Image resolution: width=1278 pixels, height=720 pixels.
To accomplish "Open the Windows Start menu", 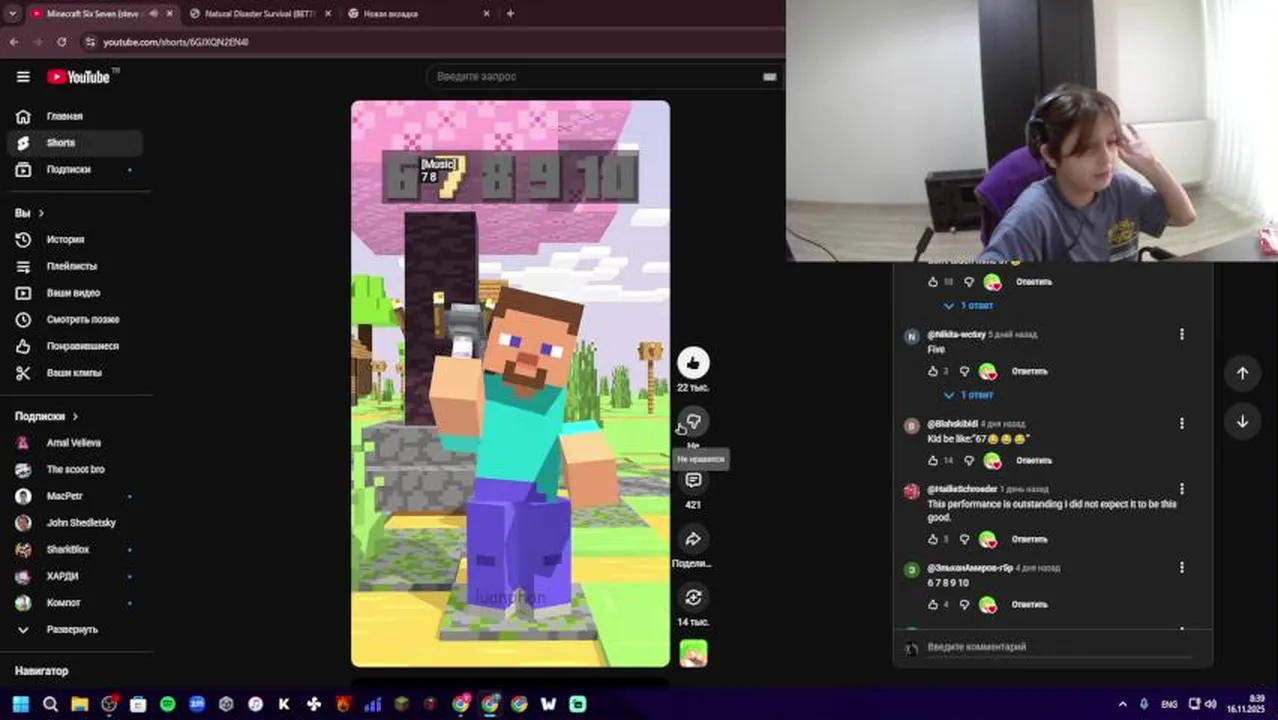I will (x=21, y=704).
